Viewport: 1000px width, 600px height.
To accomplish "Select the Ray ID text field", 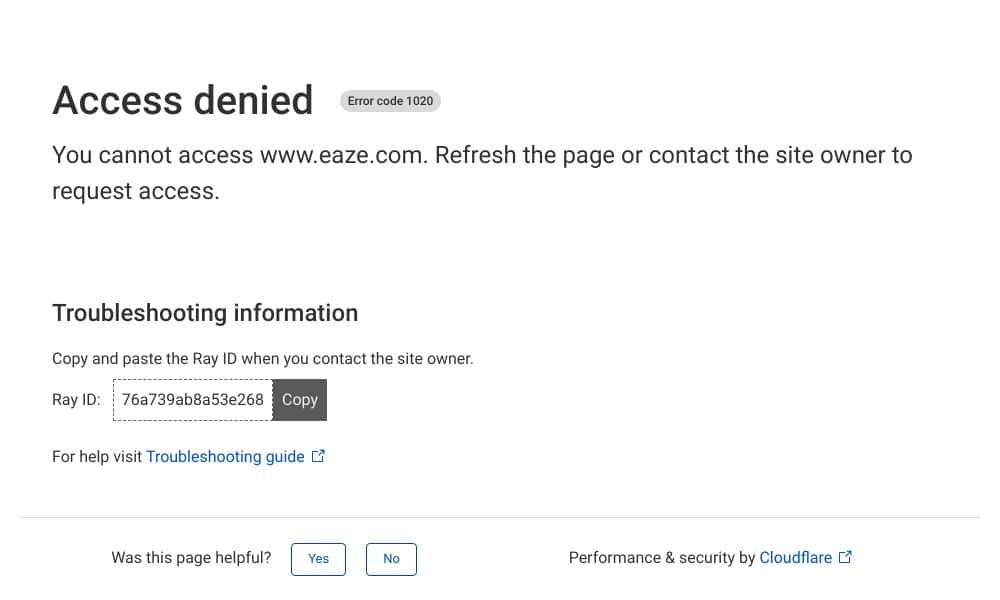I will (193, 400).
